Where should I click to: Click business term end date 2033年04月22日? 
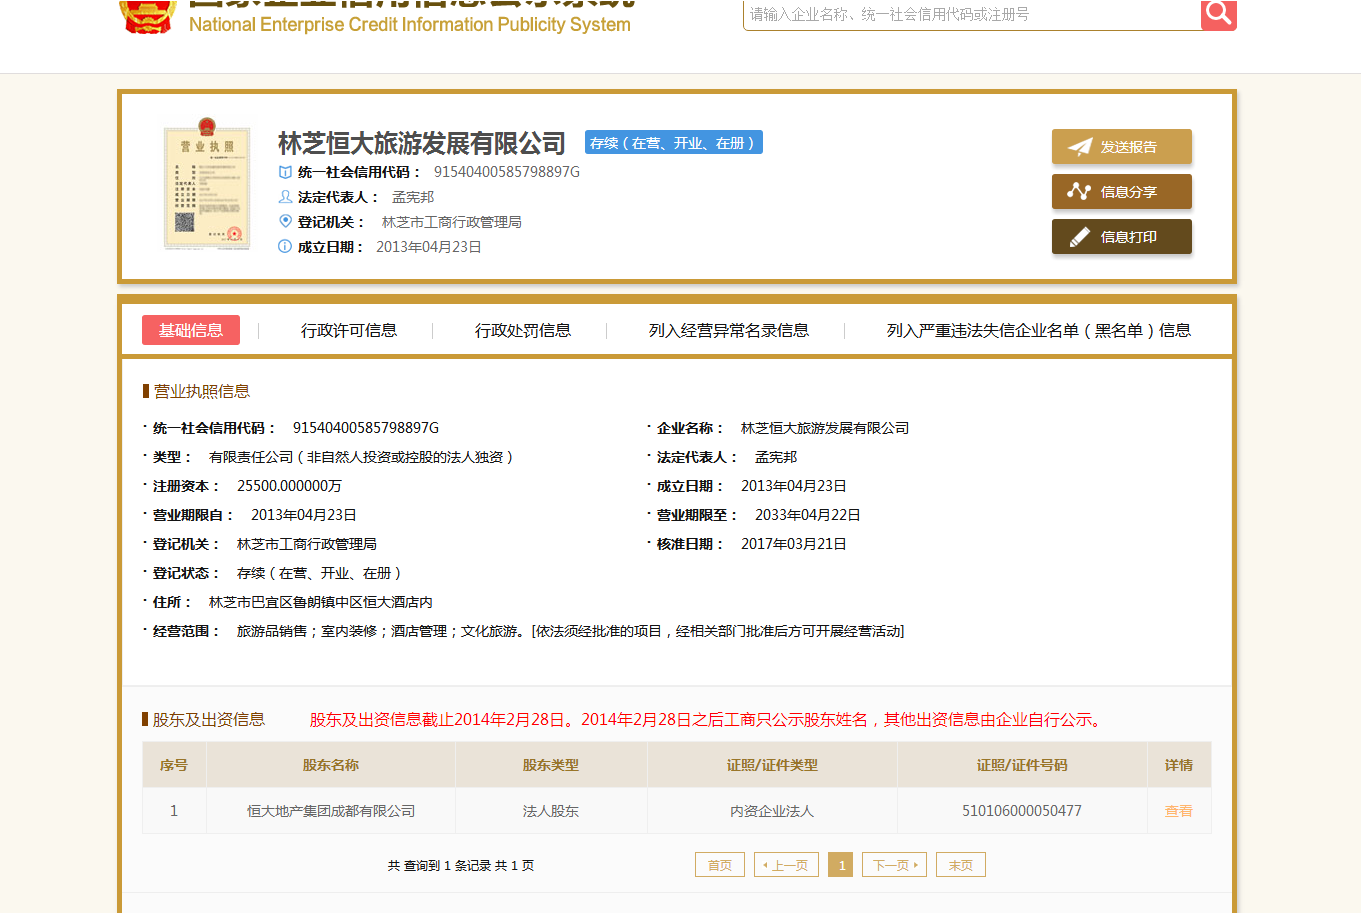point(808,515)
